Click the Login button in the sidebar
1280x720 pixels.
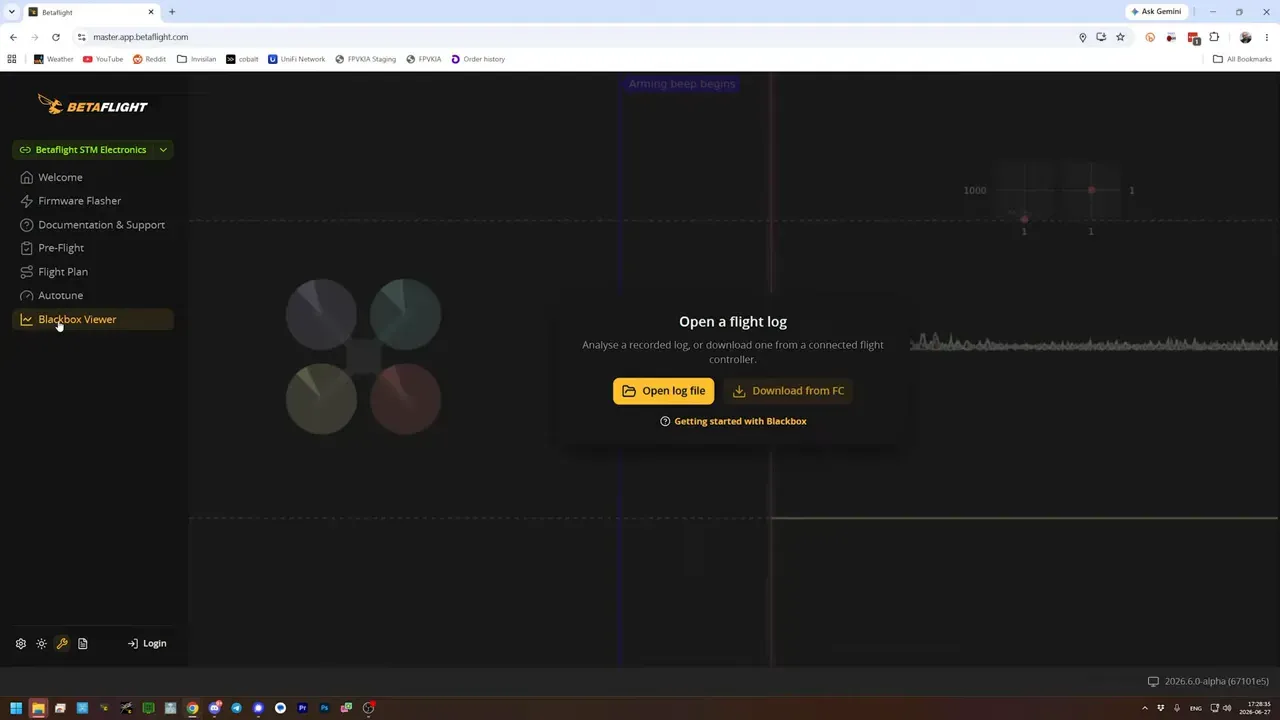147,644
